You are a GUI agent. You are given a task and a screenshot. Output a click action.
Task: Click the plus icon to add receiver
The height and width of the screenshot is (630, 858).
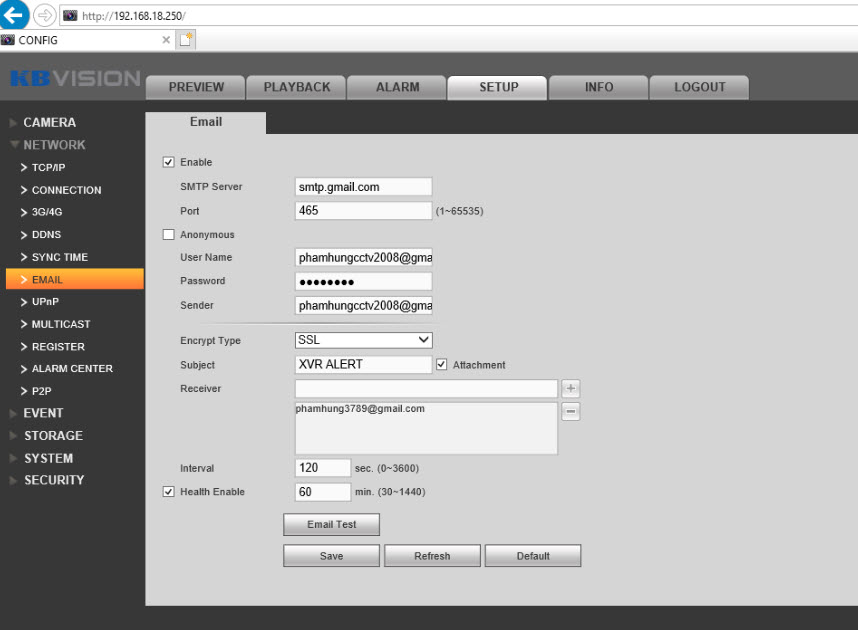click(570, 389)
